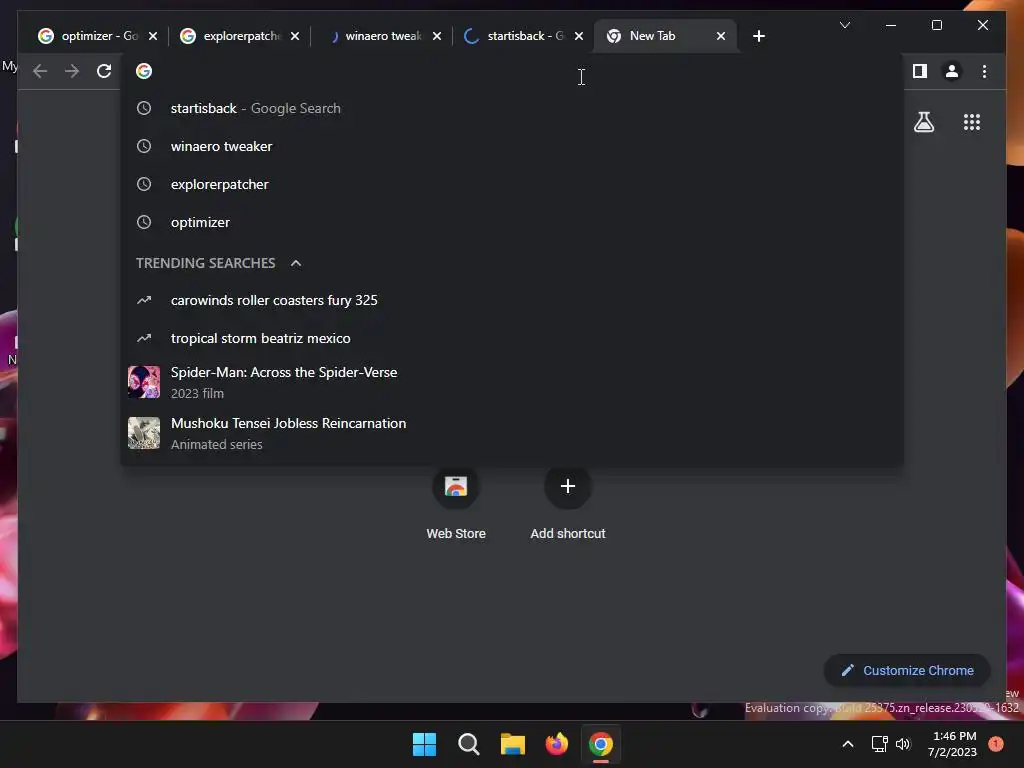Click the Chrome taskbar icon
The height and width of the screenshot is (768, 1024).
click(x=601, y=744)
